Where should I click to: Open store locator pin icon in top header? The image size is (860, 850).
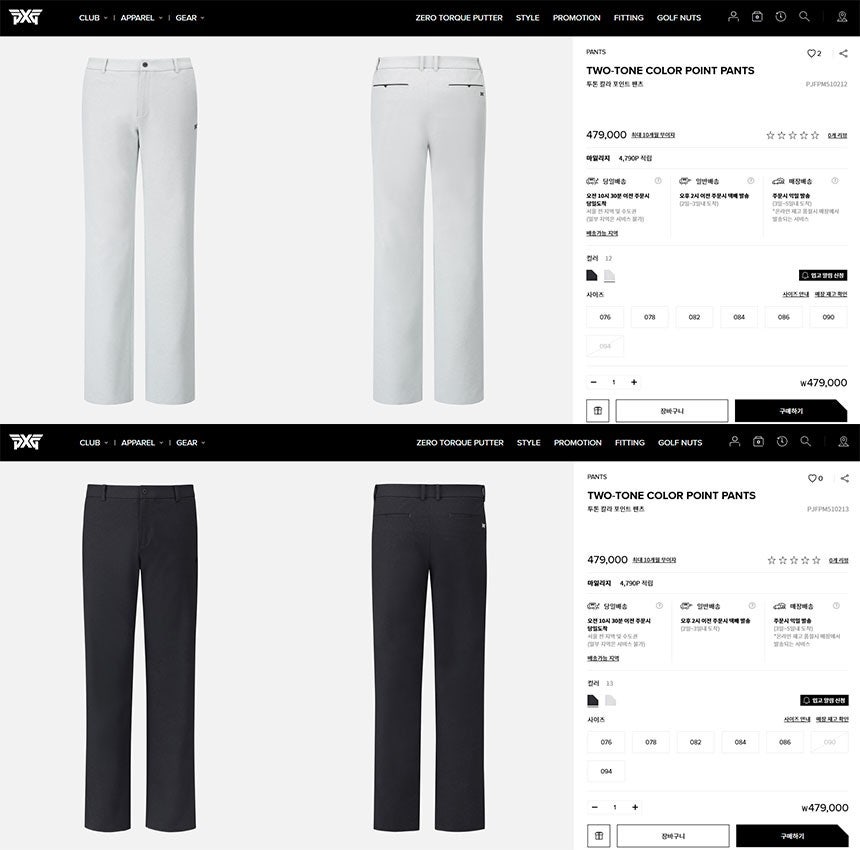click(842, 17)
